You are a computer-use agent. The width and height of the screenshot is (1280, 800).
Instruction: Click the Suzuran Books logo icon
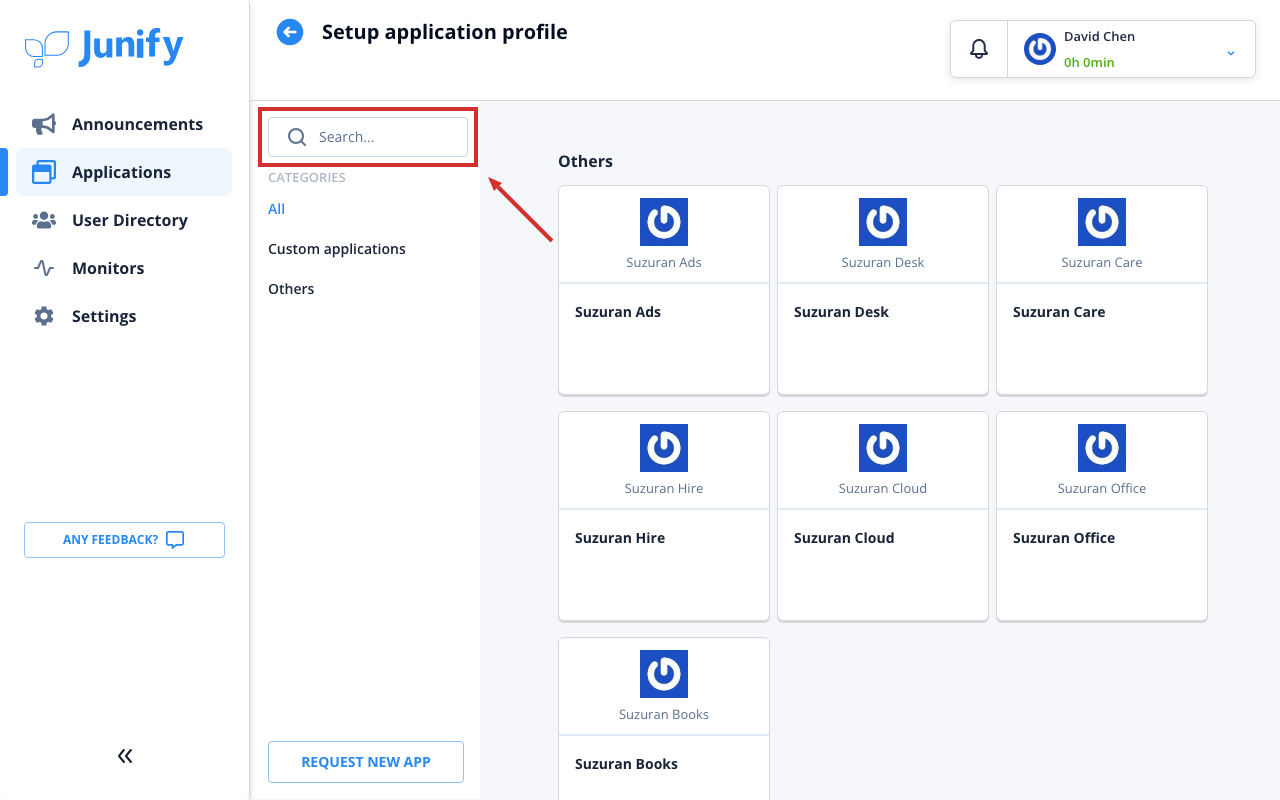(664, 674)
